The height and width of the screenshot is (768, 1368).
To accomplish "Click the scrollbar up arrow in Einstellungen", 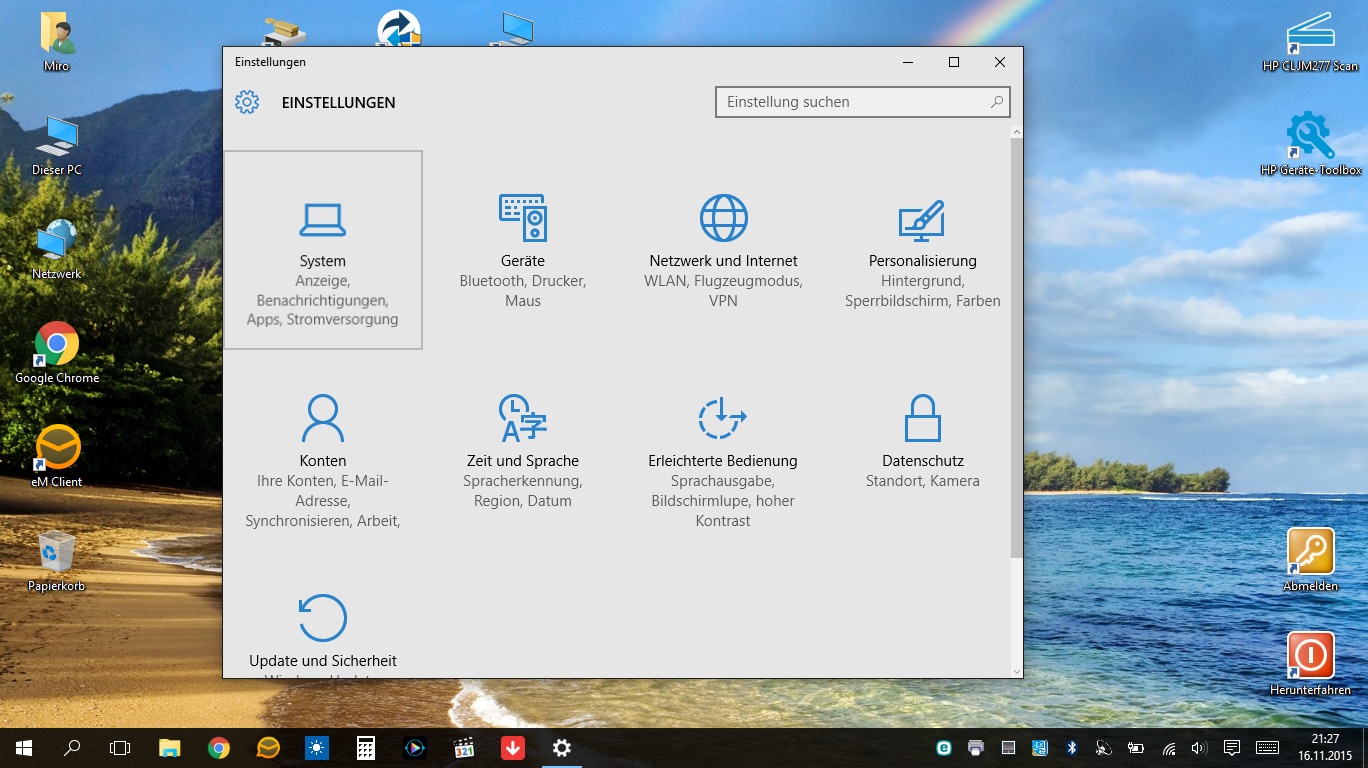I will click(x=1017, y=131).
